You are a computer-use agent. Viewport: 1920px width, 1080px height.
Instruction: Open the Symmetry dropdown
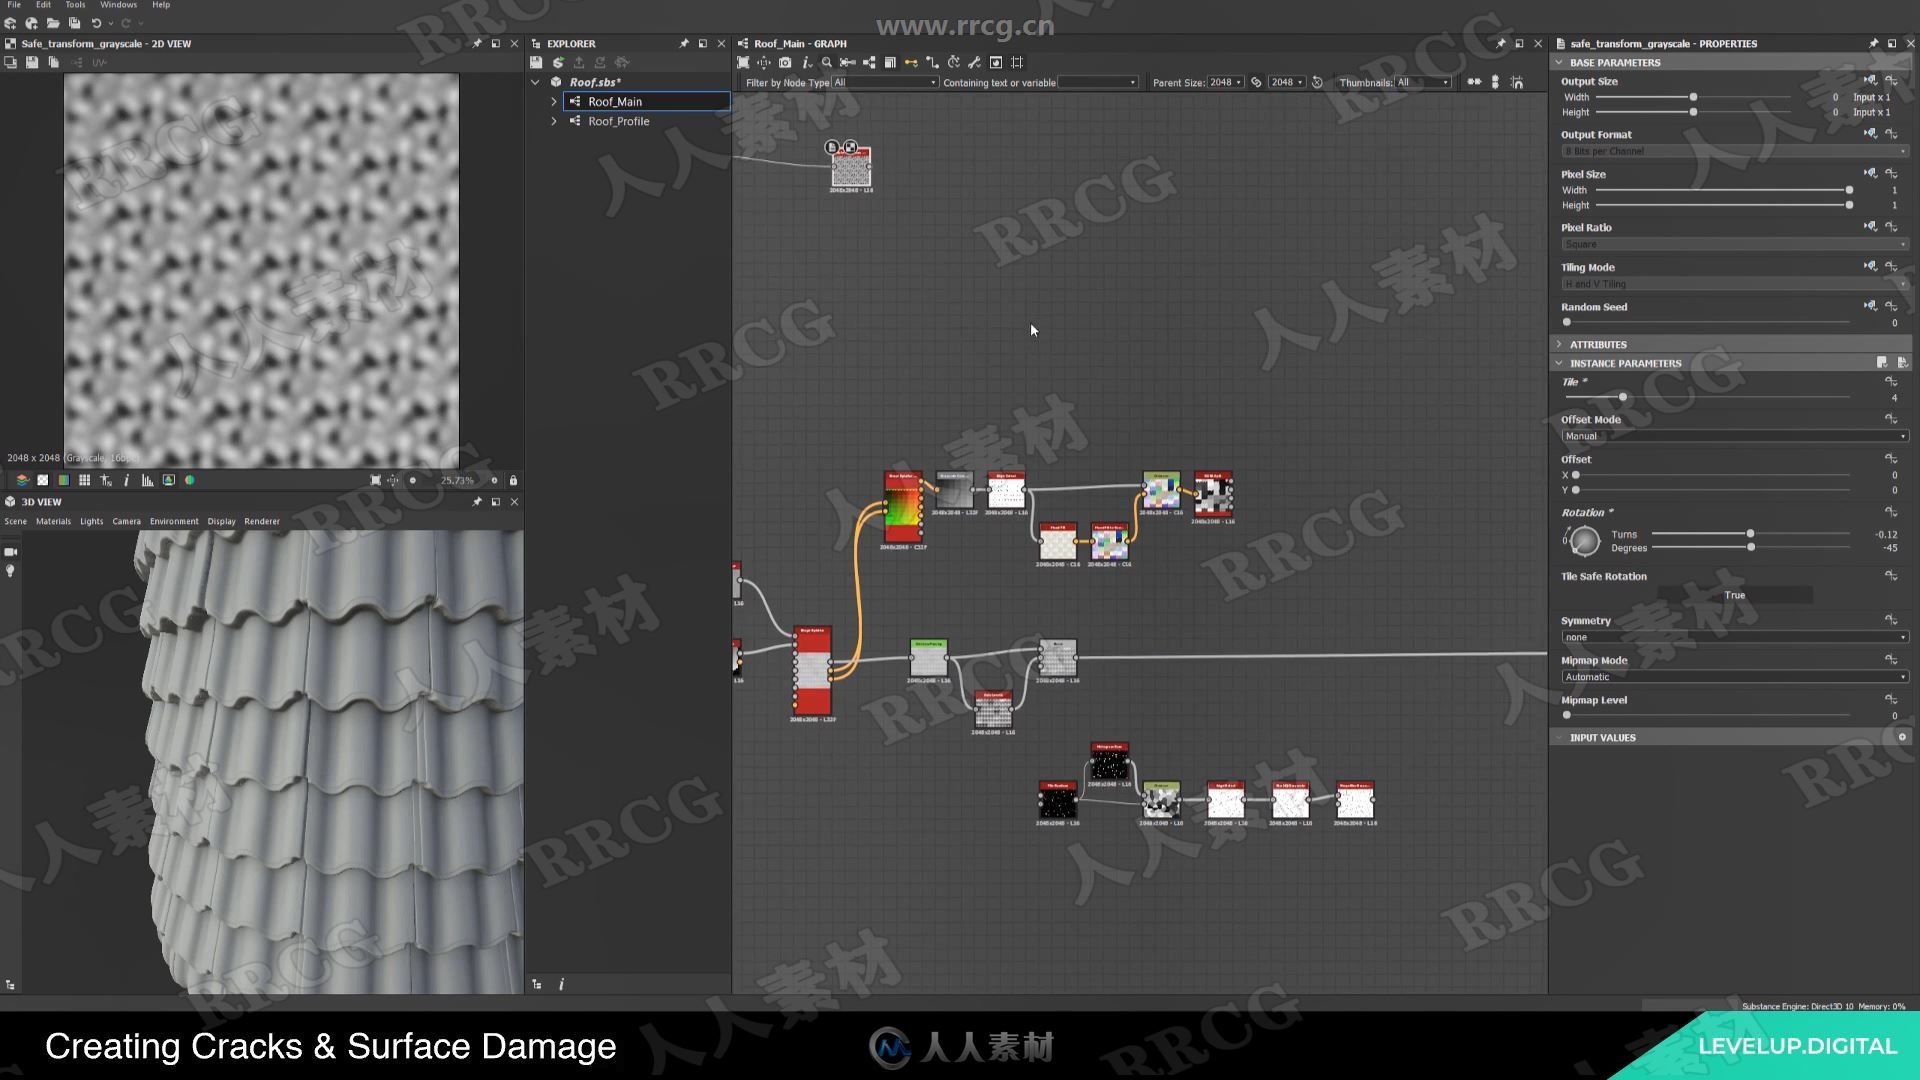click(1734, 637)
